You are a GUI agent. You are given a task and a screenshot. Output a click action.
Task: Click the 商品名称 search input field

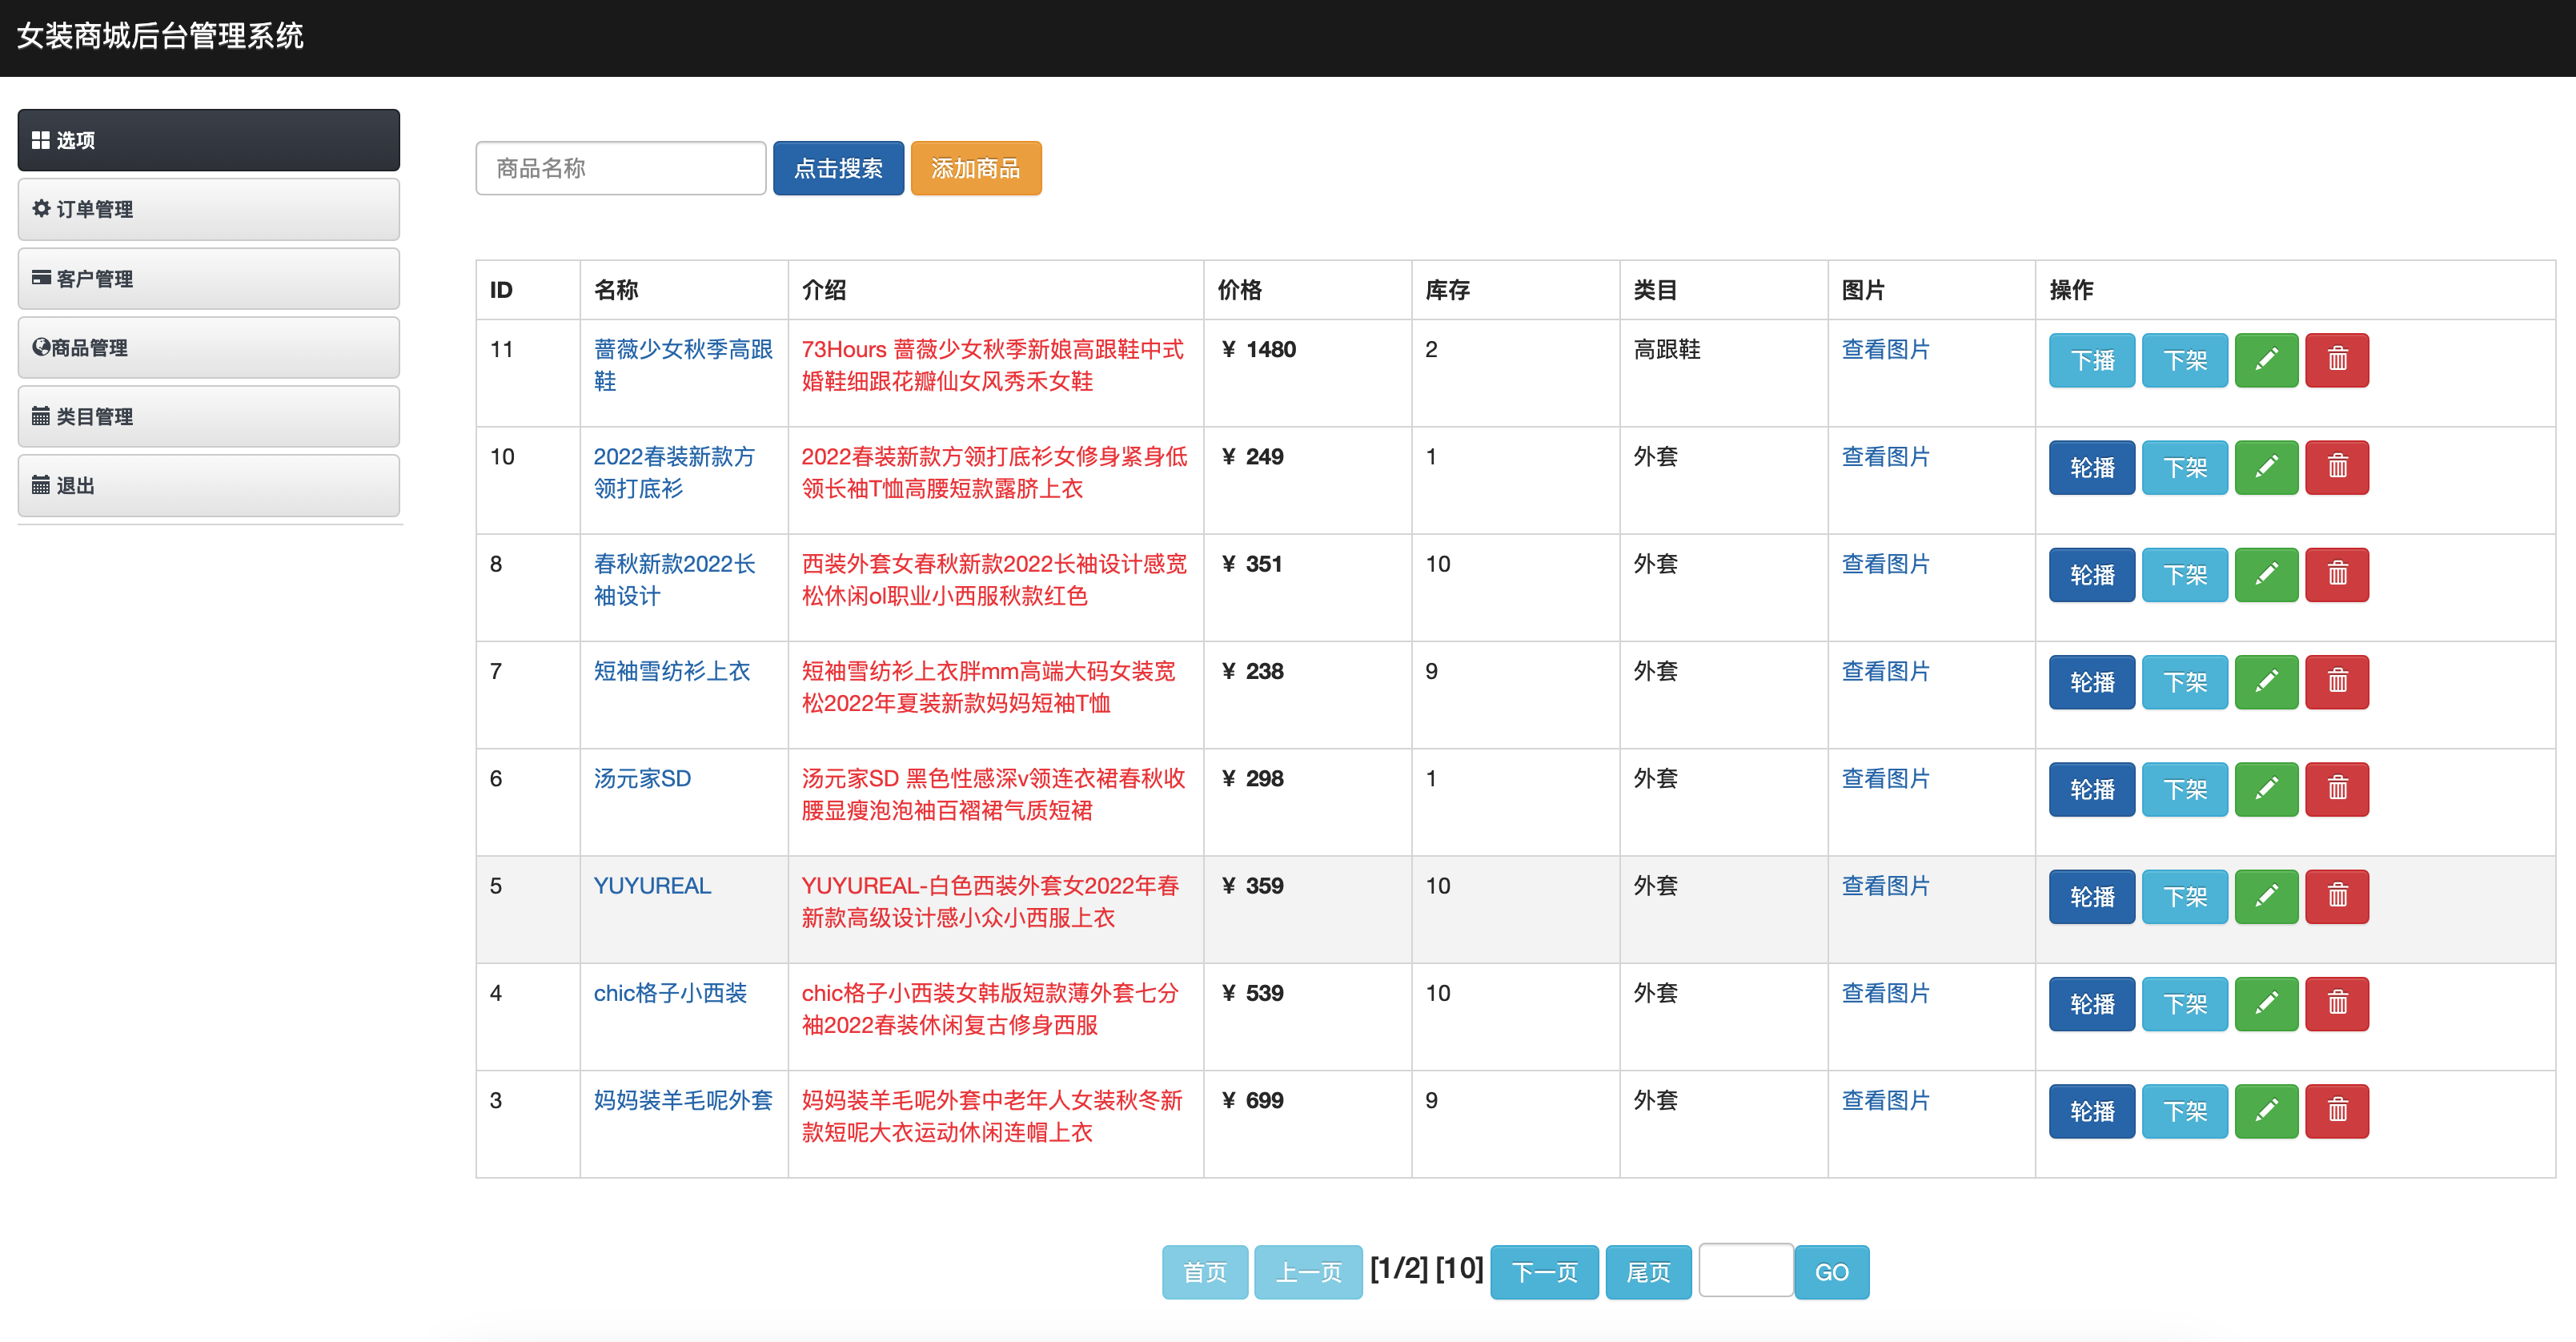click(620, 168)
